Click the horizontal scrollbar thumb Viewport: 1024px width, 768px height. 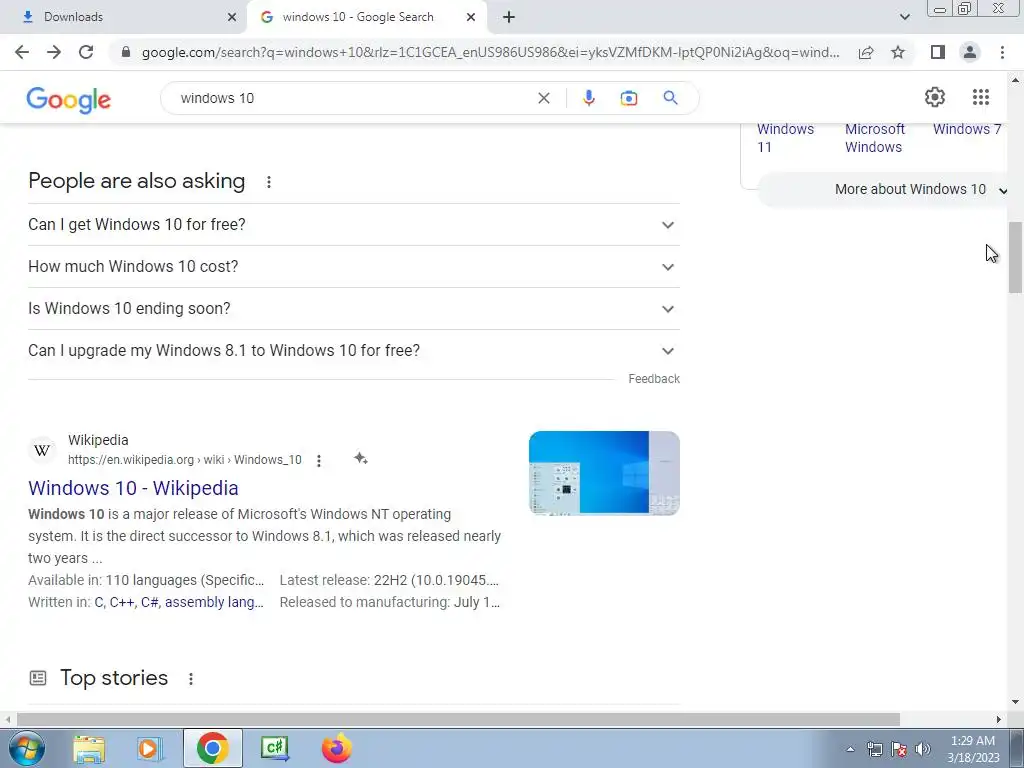[458, 719]
